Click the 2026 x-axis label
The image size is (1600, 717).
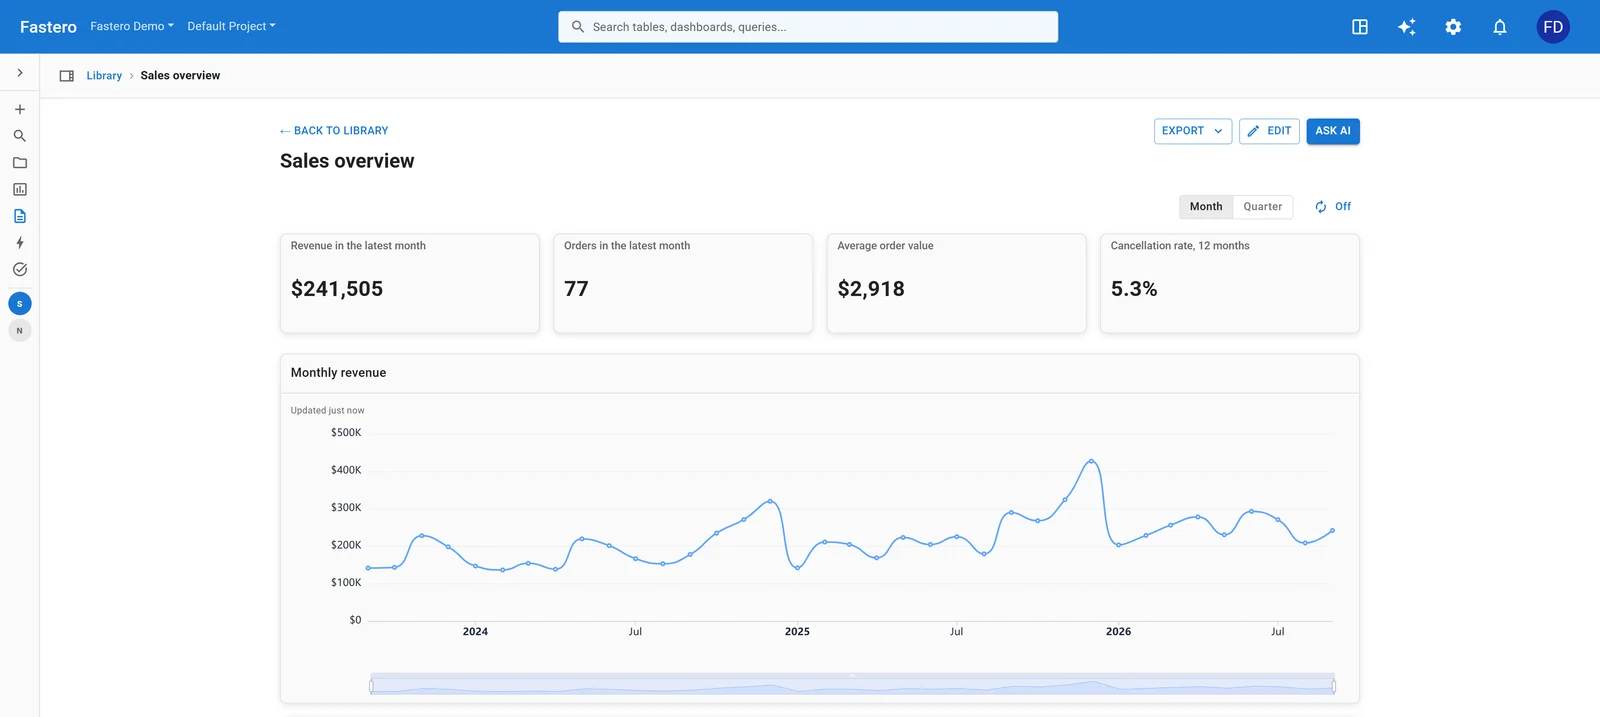coord(1118,632)
